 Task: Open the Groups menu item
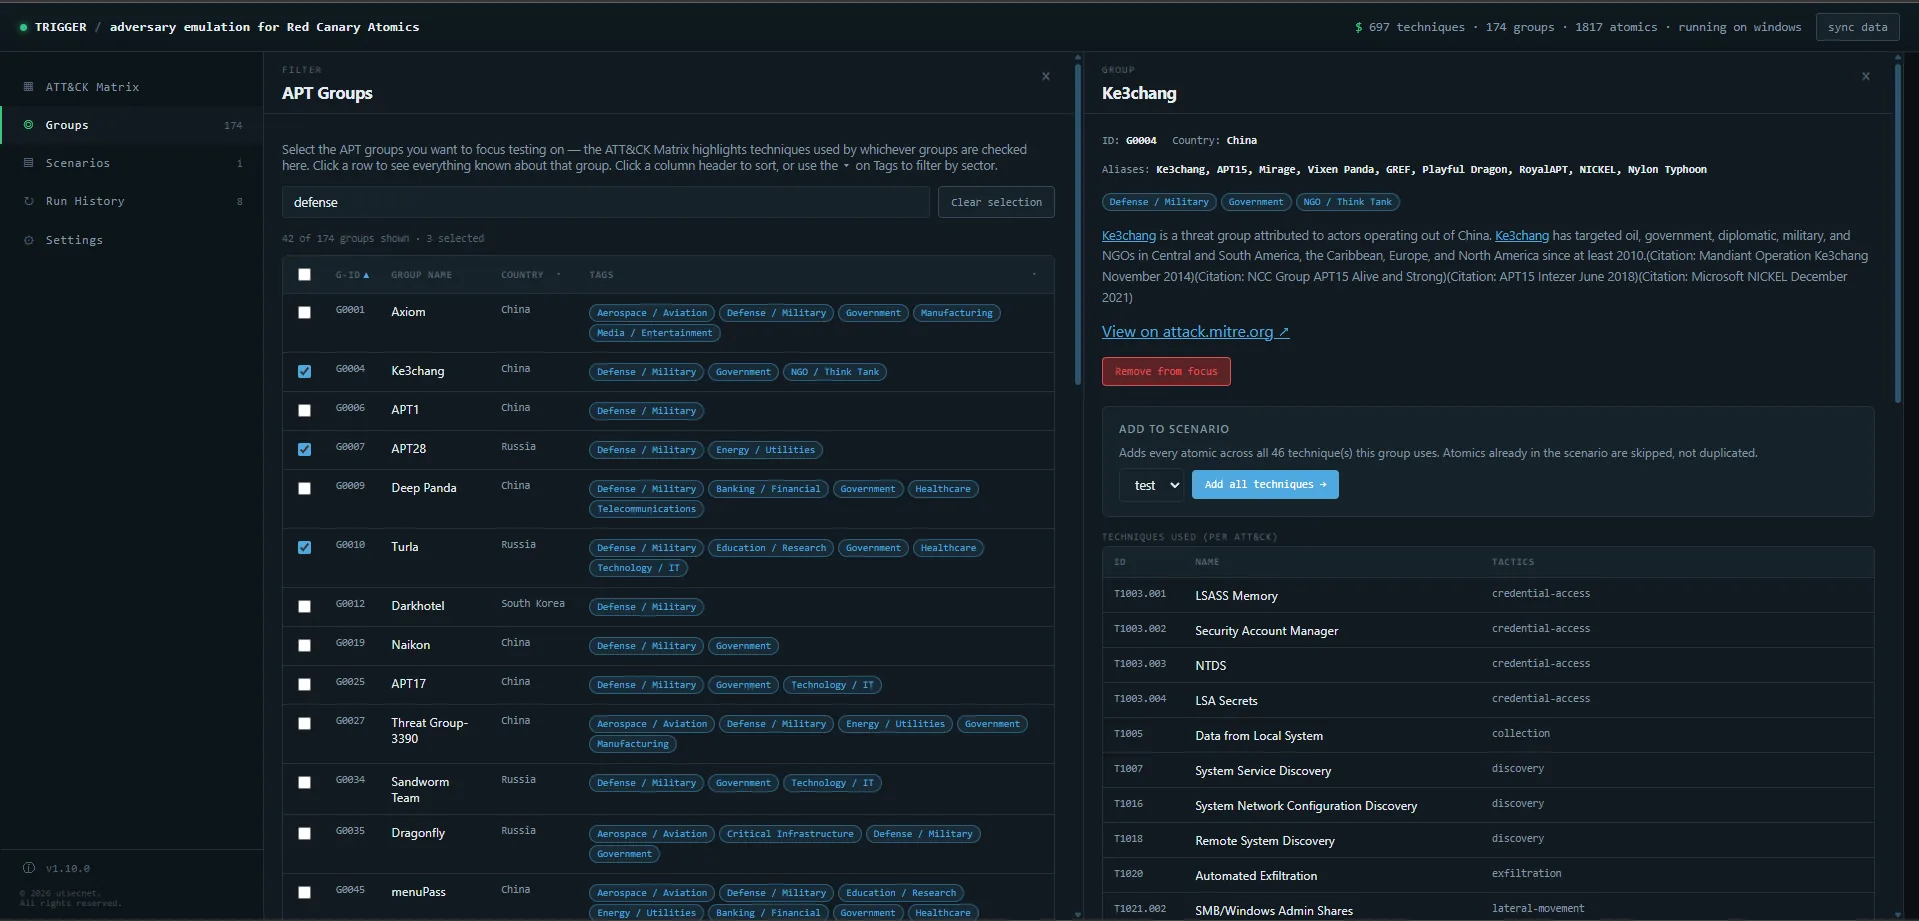tap(132, 125)
